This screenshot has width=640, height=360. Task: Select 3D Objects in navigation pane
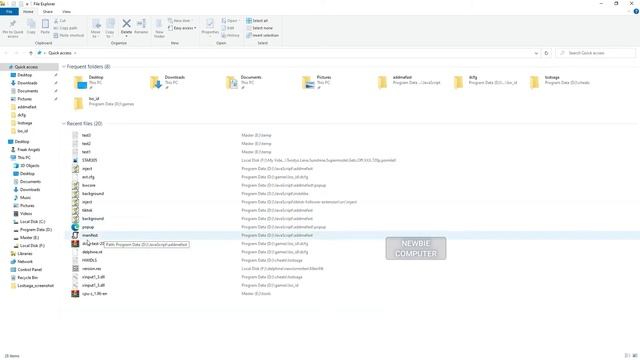click(29, 166)
